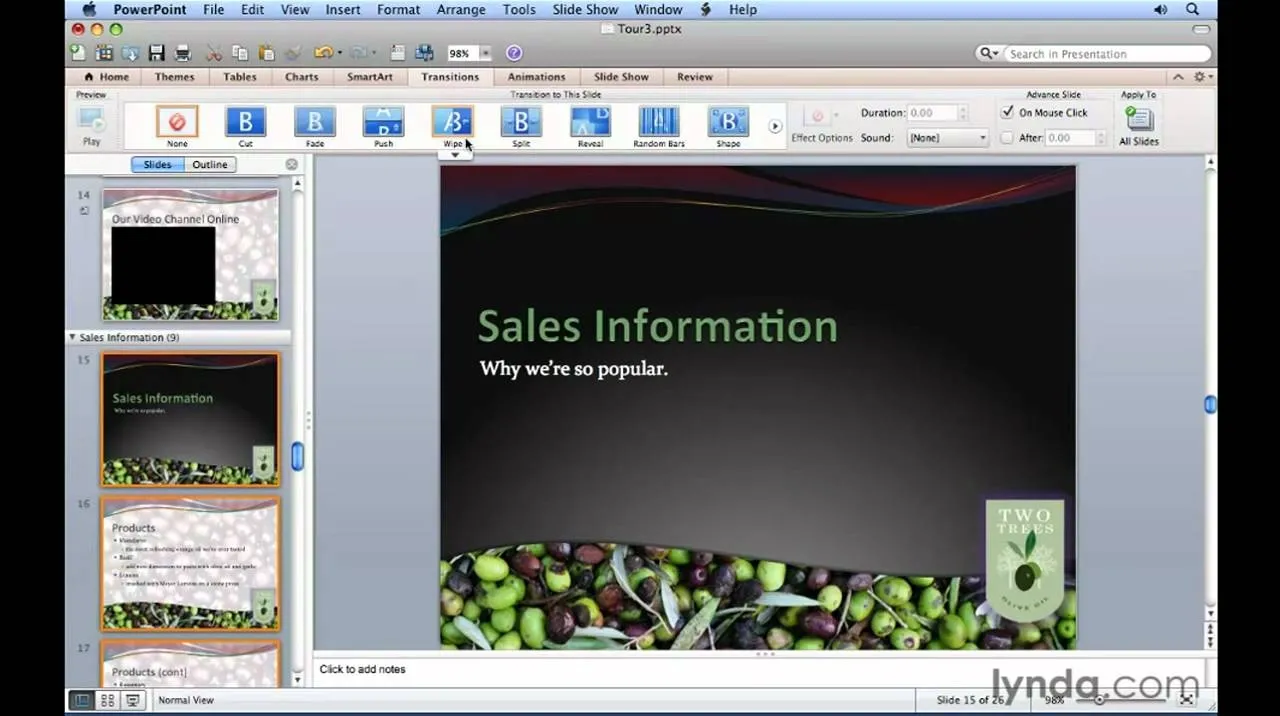Click in the Duration field
Viewport: 1280px width, 716px height.
(932, 113)
